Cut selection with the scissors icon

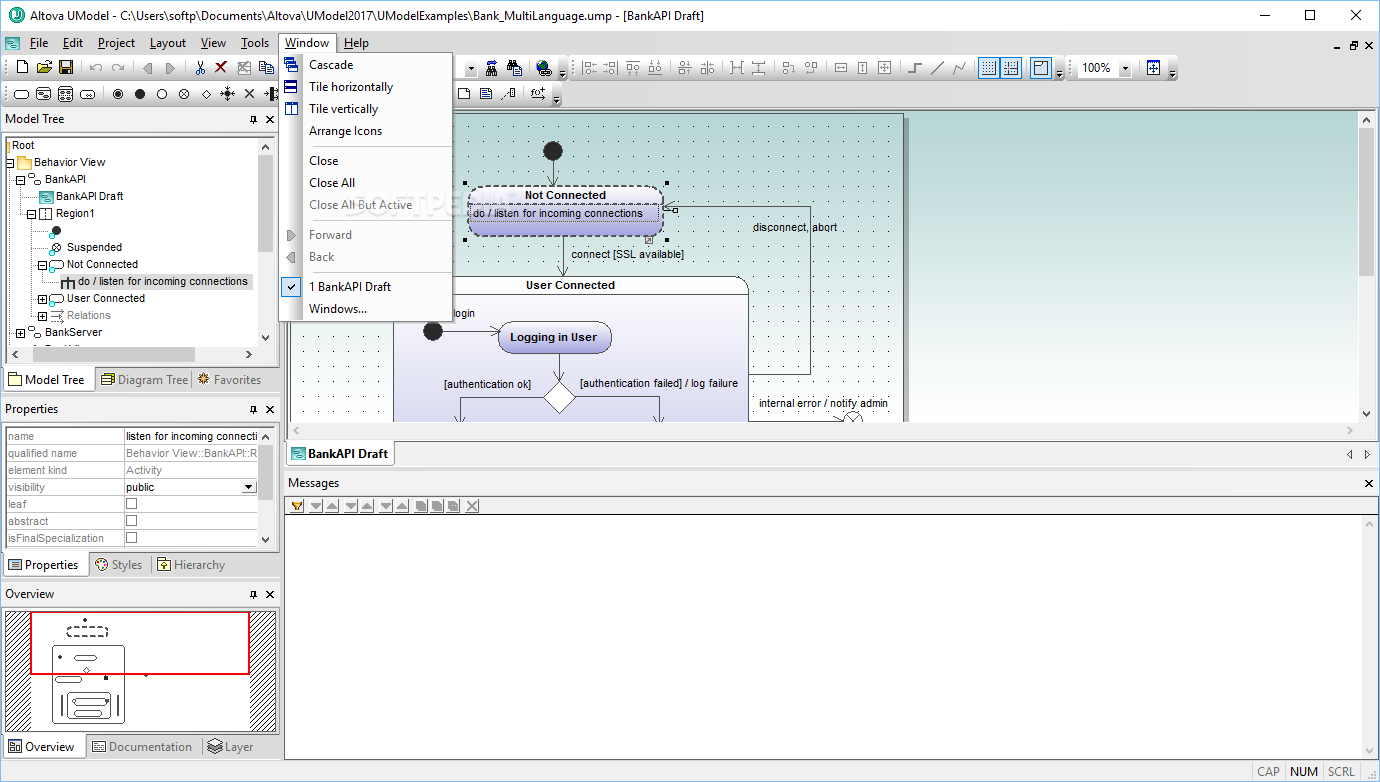(x=200, y=68)
